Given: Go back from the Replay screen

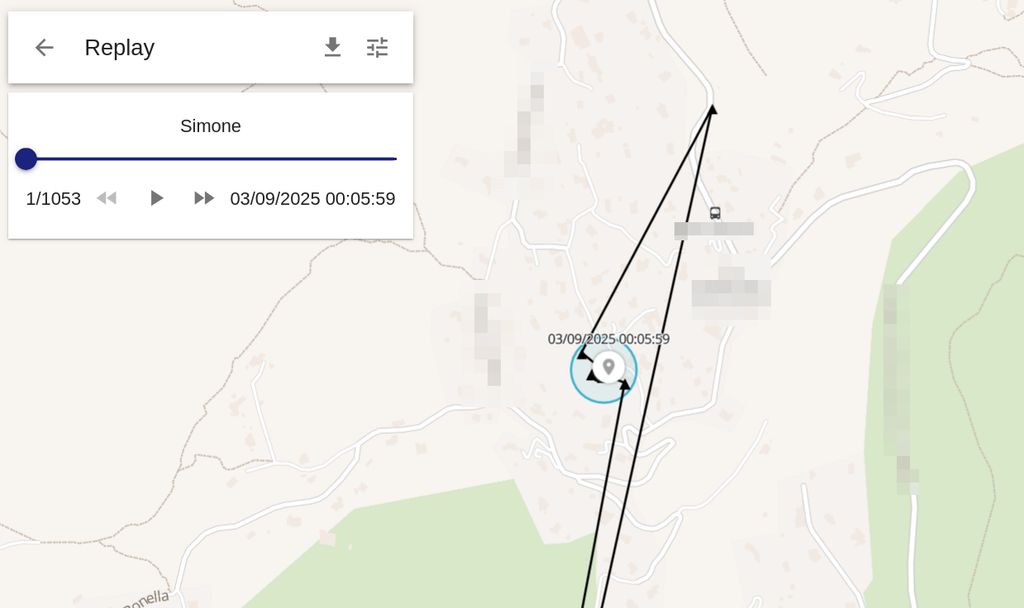Looking at the screenshot, I should pos(44,47).
